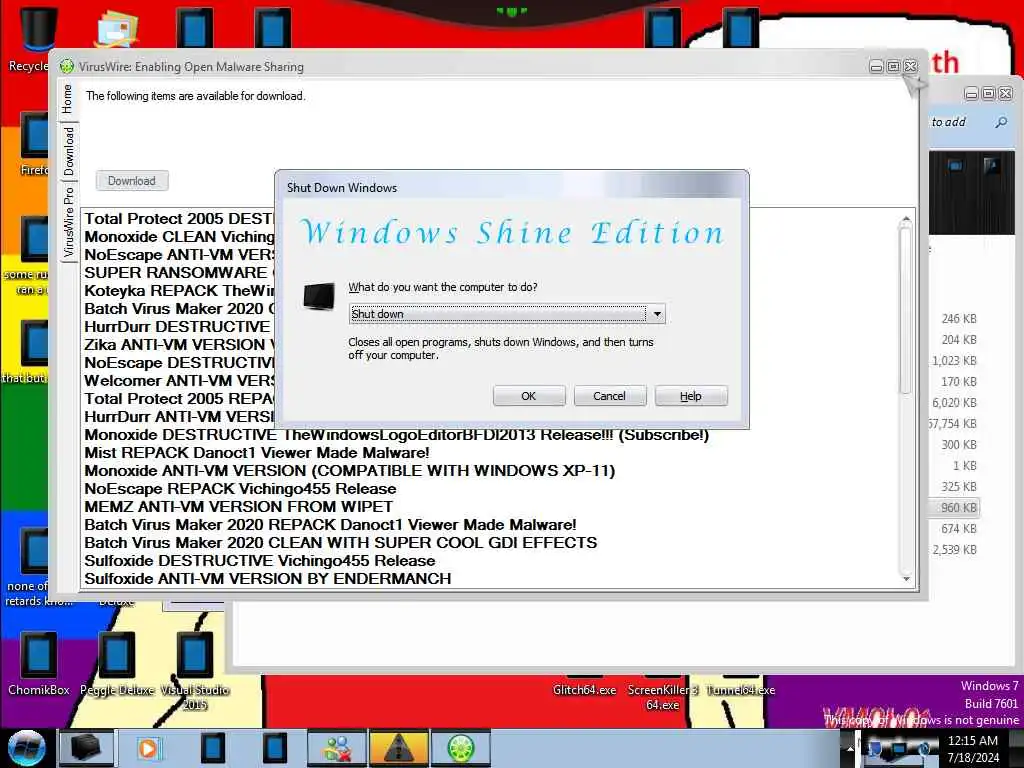Select Glitch64.exe on the desktop
1024x768 pixels.
tap(584, 690)
